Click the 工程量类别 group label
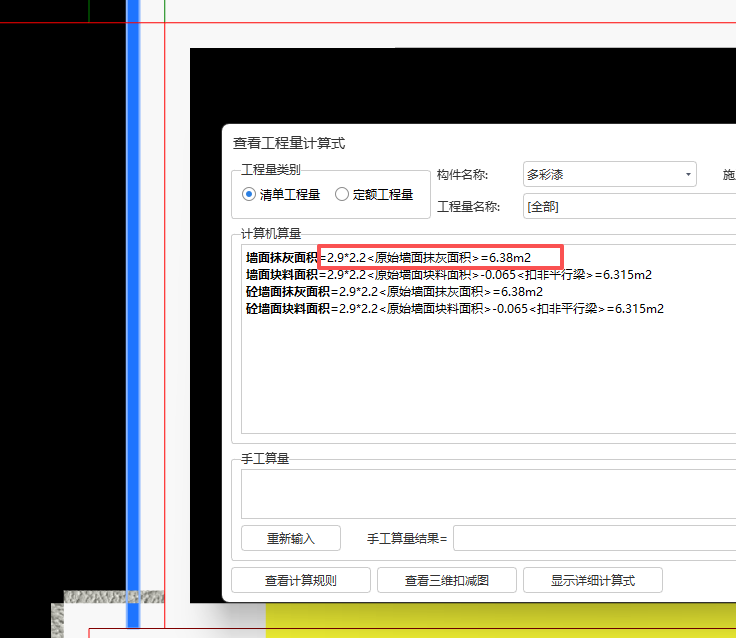 point(271,169)
